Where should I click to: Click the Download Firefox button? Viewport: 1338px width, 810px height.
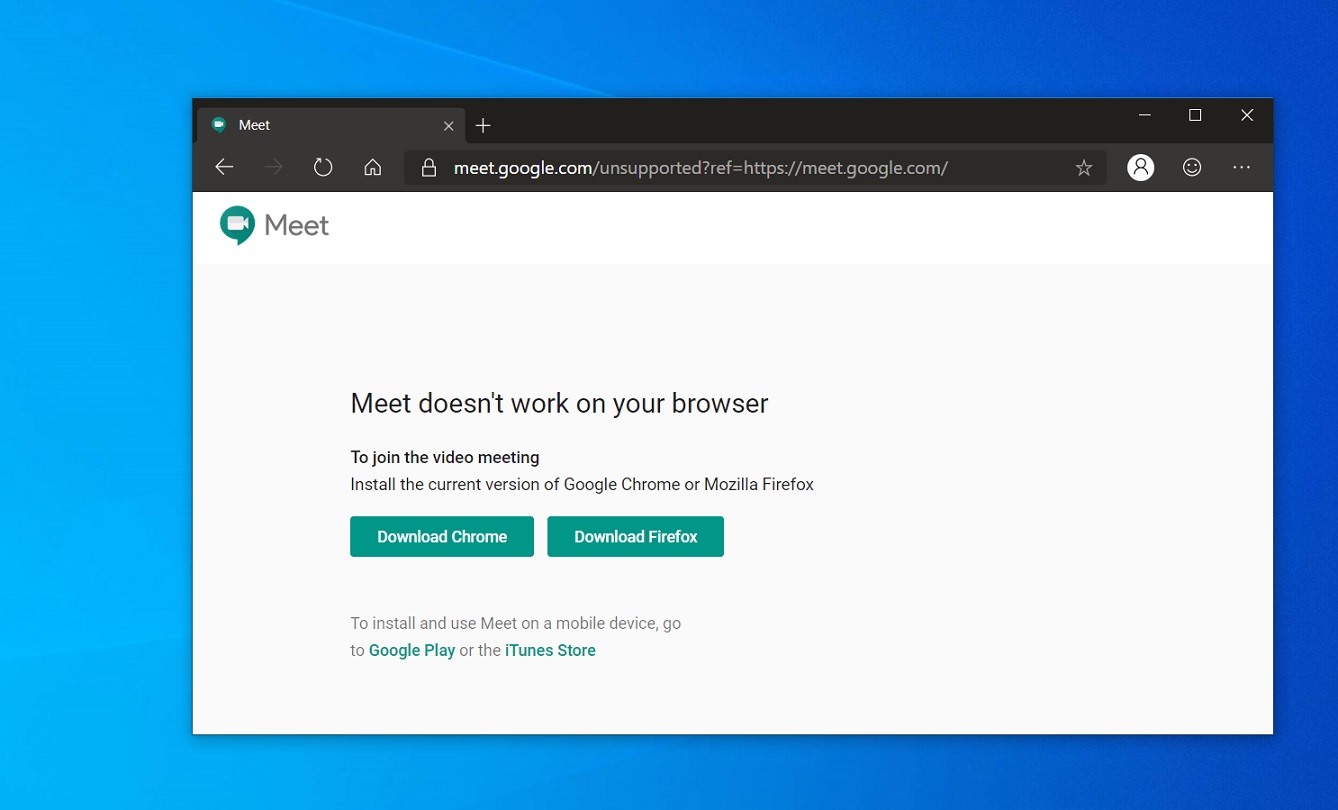pyautogui.click(x=636, y=537)
